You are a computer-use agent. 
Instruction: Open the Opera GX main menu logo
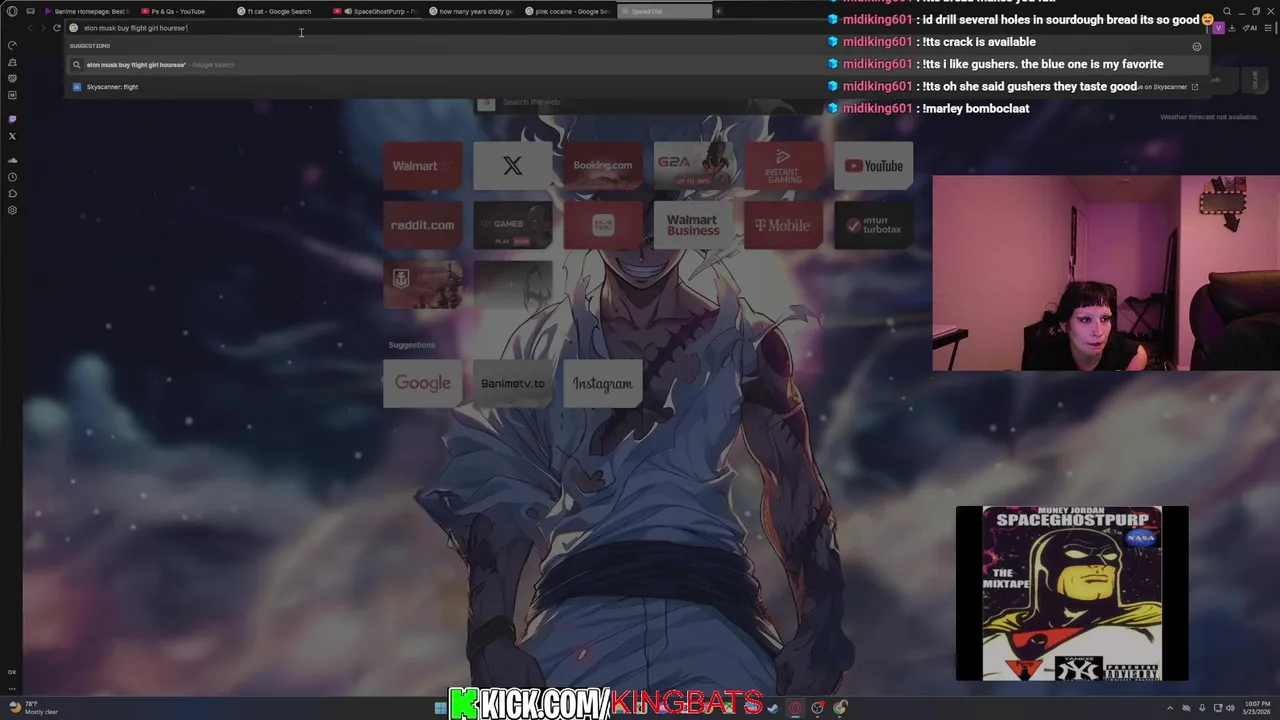pyautogui.click(x=12, y=11)
